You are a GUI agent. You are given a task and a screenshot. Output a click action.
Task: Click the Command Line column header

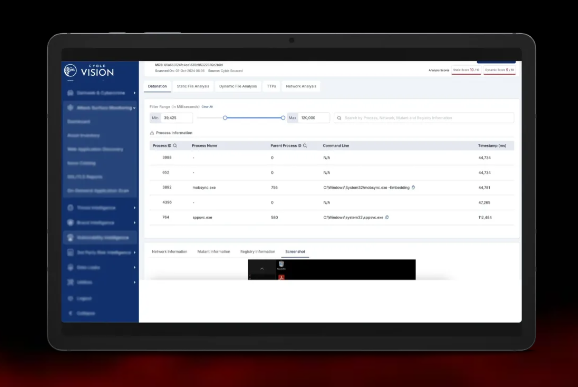coord(336,146)
